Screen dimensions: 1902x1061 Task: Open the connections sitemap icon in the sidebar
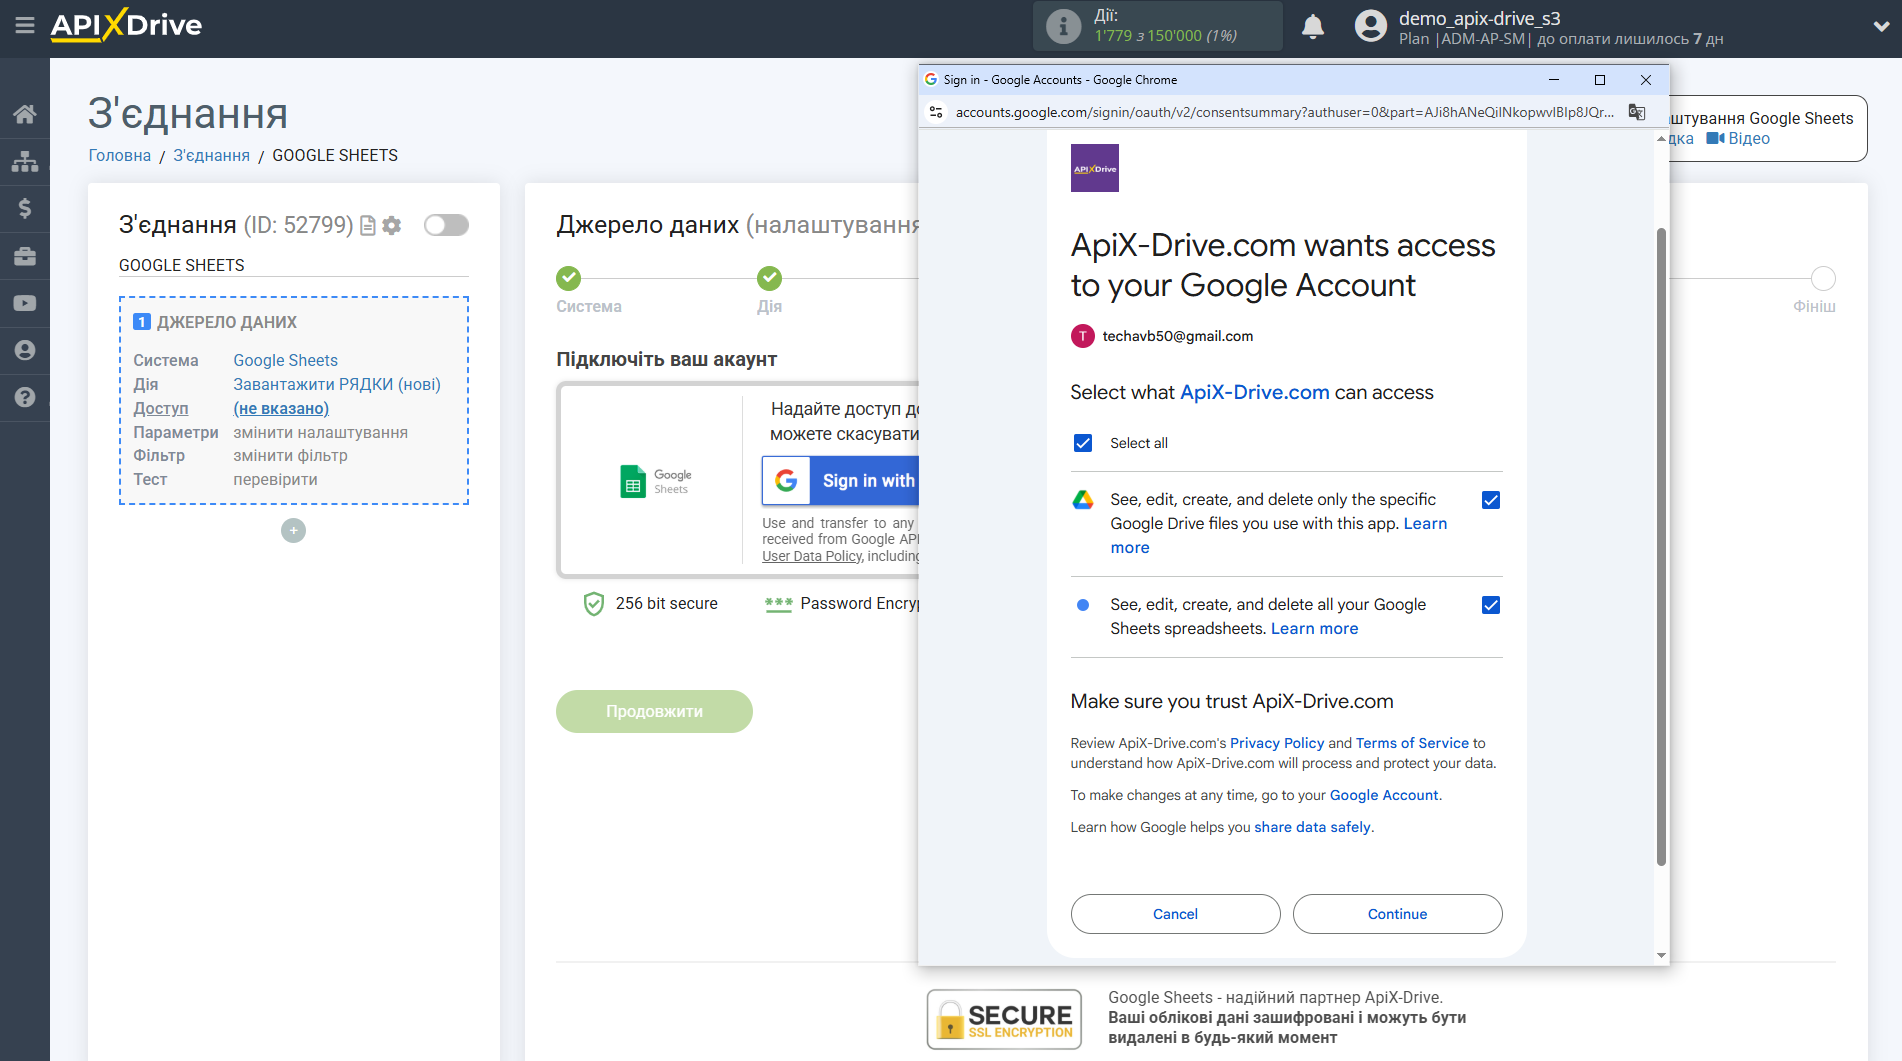click(24, 161)
